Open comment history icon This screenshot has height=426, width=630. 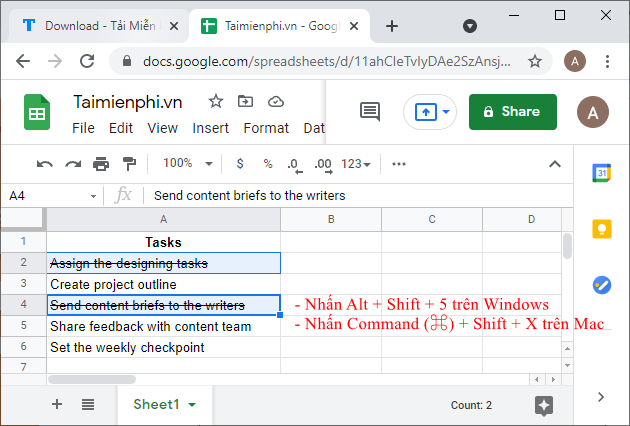pyautogui.click(x=370, y=111)
